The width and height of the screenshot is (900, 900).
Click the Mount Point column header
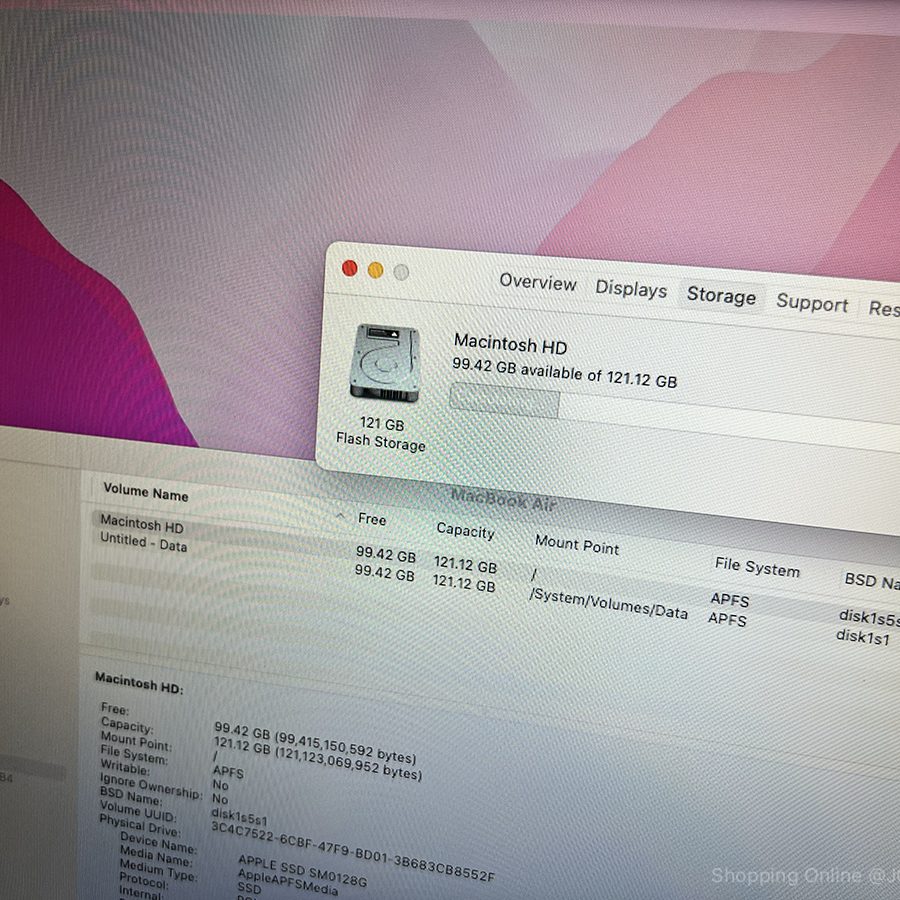tap(577, 545)
